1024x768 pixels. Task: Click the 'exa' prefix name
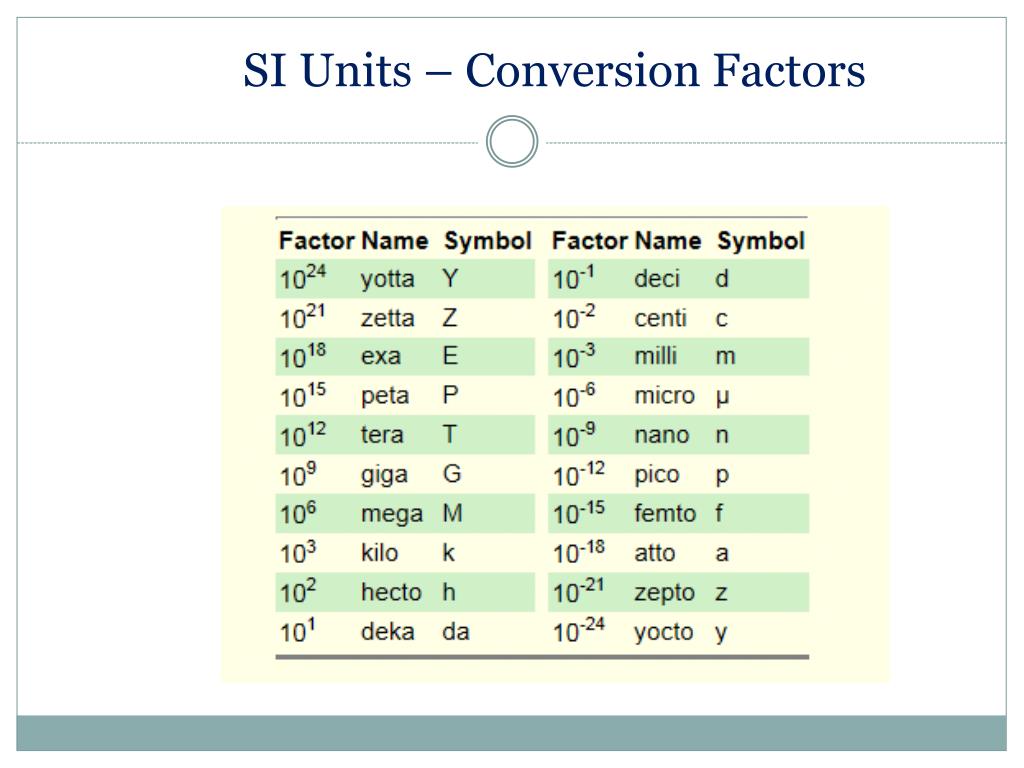point(381,357)
